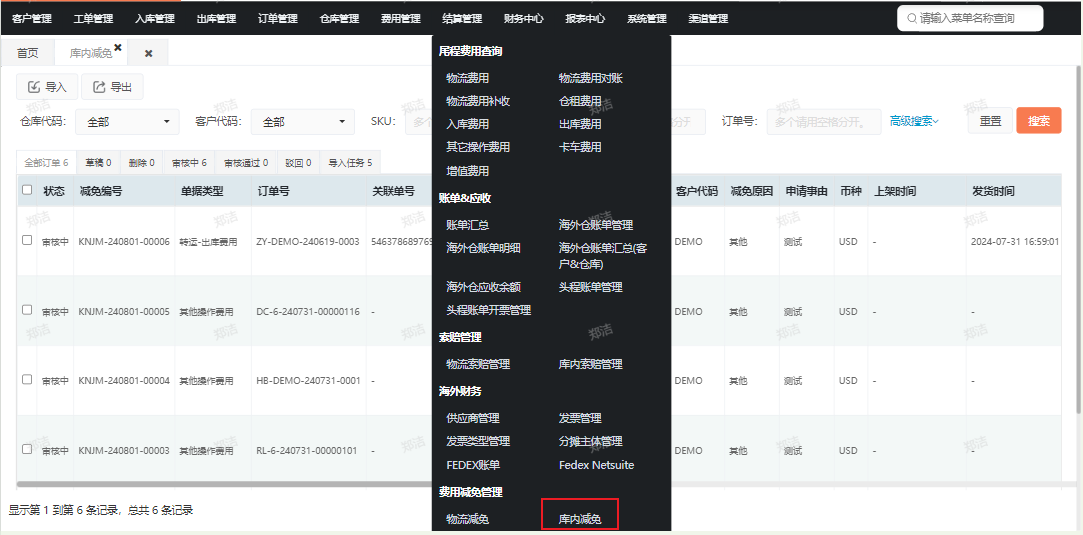The image size is (1083, 535).
Task: Select the 审核中 6 status tab
Action: click(189, 163)
